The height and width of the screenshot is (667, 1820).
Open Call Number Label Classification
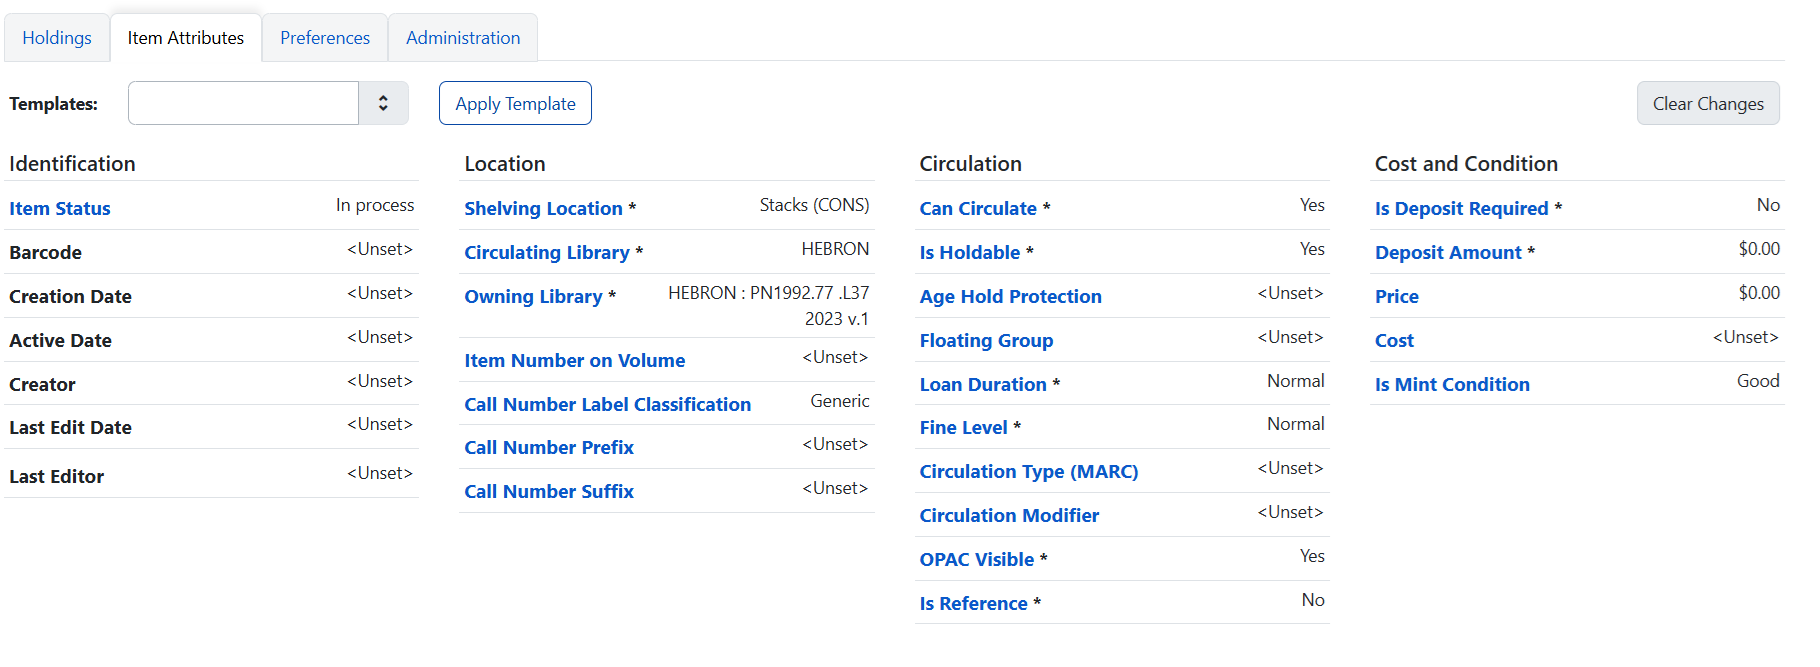(x=607, y=404)
